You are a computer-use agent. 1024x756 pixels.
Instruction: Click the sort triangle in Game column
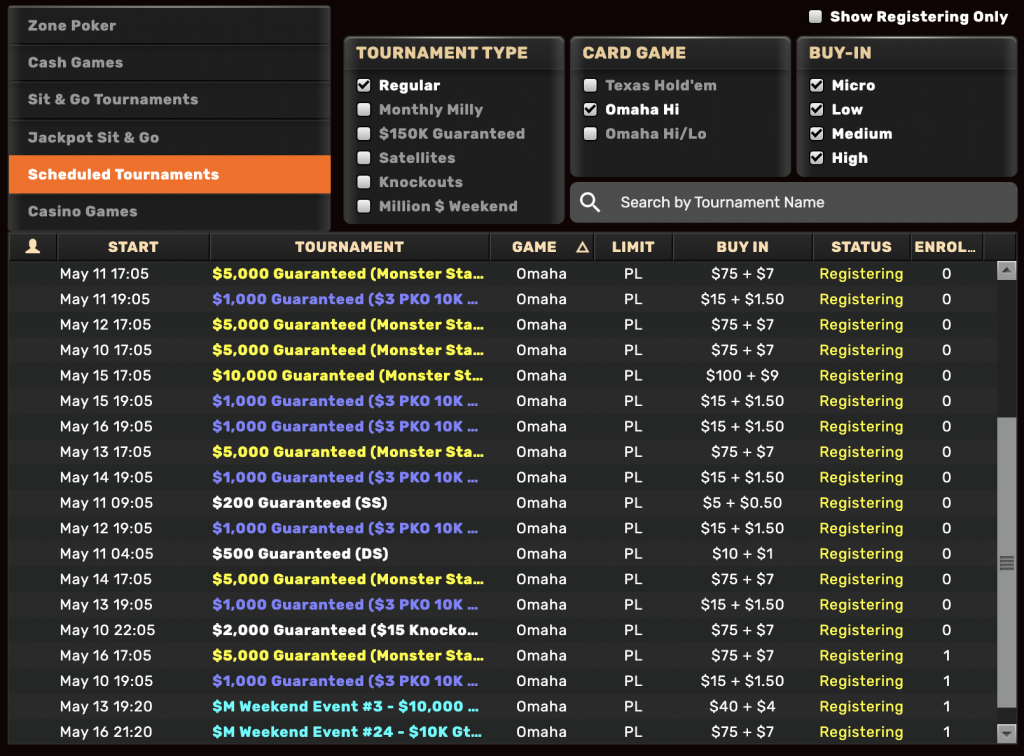click(x=582, y=247)
